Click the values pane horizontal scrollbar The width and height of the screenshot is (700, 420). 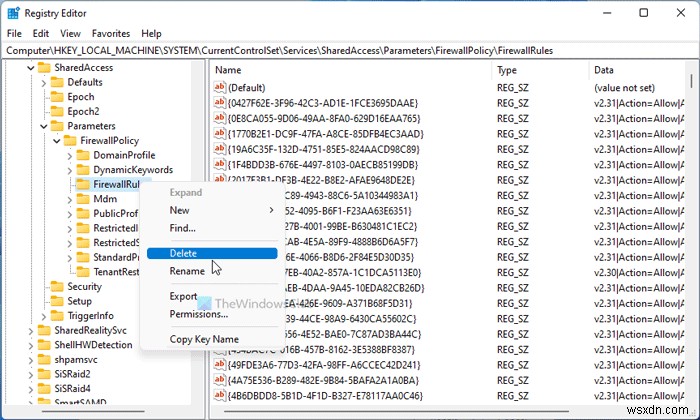[397, 411]
